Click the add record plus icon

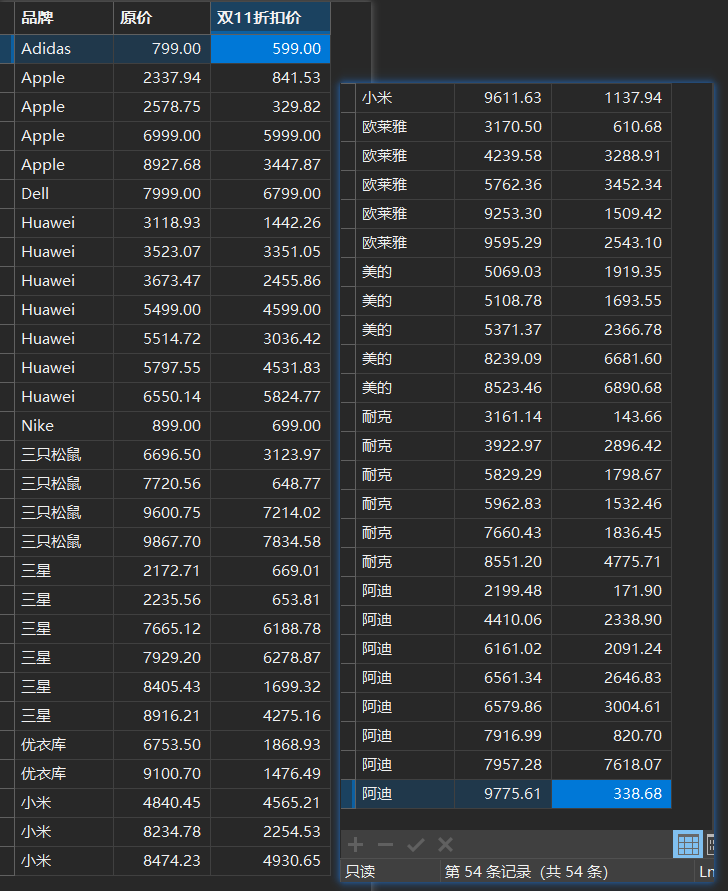pyautogui.click(x=355, y=845)
